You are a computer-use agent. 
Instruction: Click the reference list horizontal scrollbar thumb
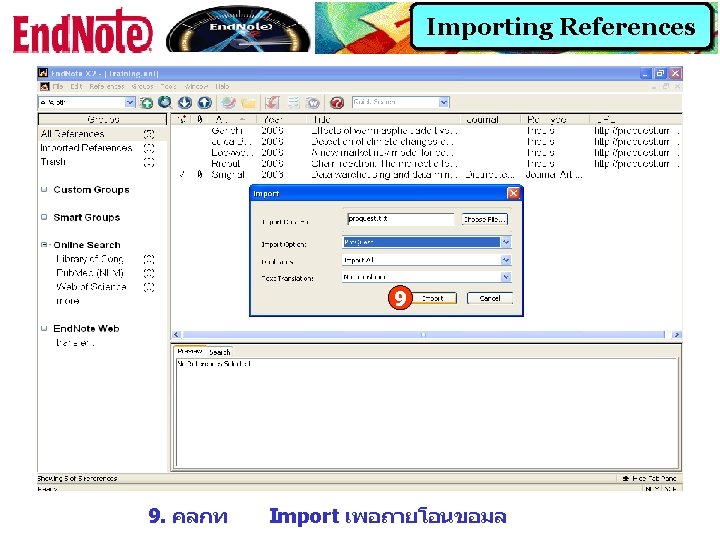pyautogui.click(x=423, y=335)
